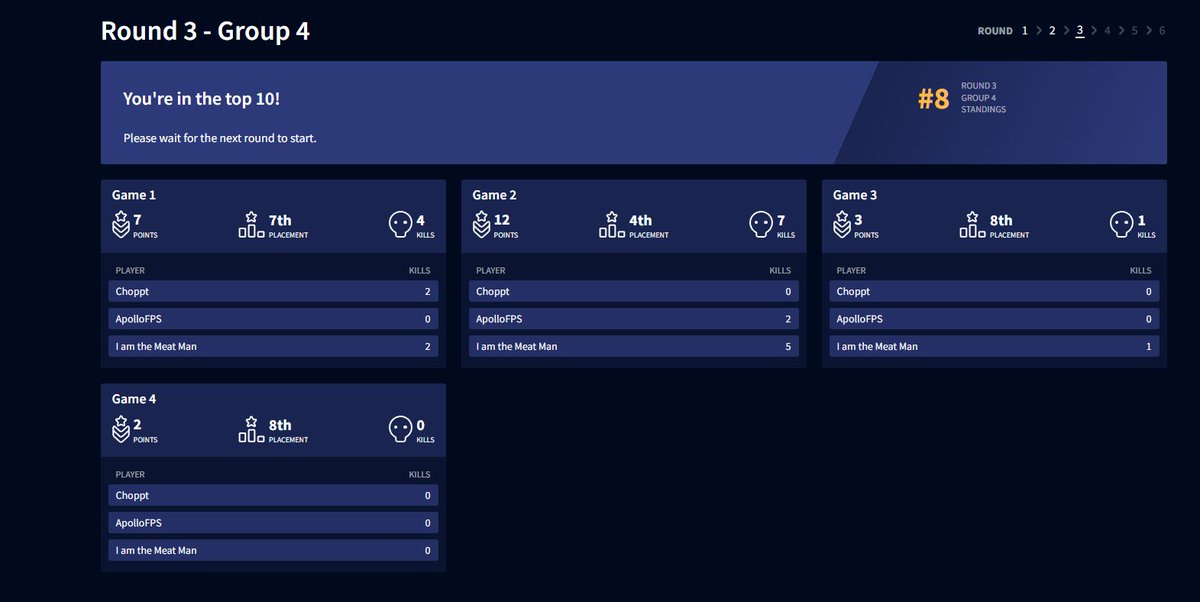Go to round 5 in pagination
Image resolution: width=1200 pixels, height=602 pixels.
[x=1135, y=31]
